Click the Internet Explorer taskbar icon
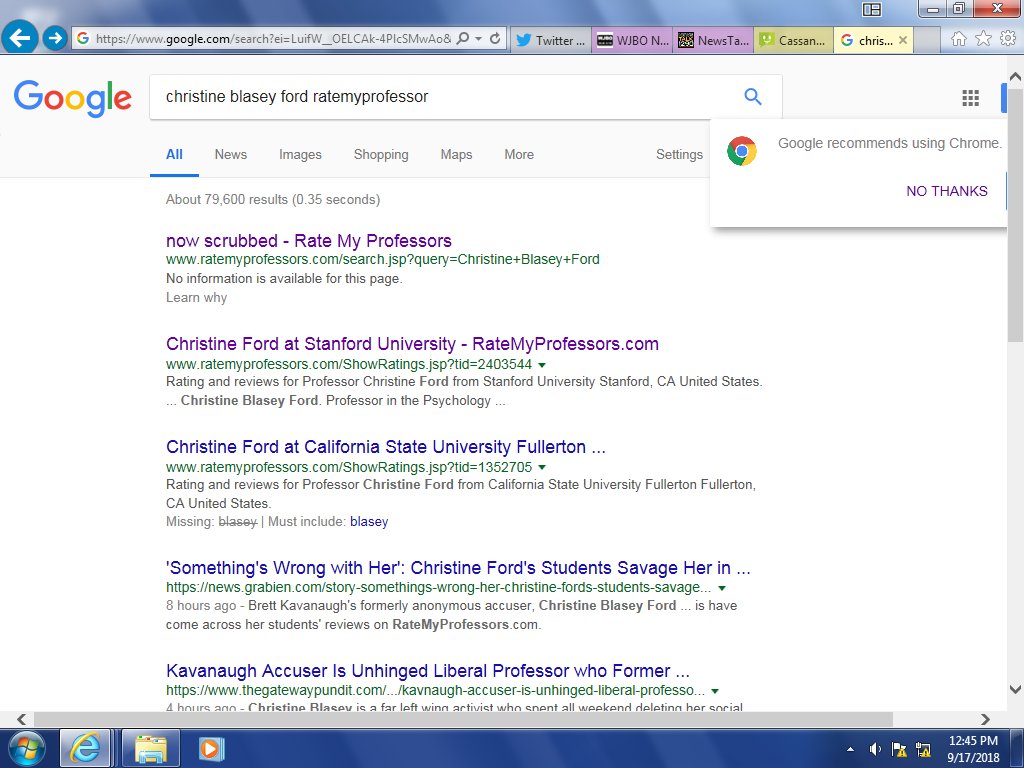 pyautogui.click(x=86, y=748)
